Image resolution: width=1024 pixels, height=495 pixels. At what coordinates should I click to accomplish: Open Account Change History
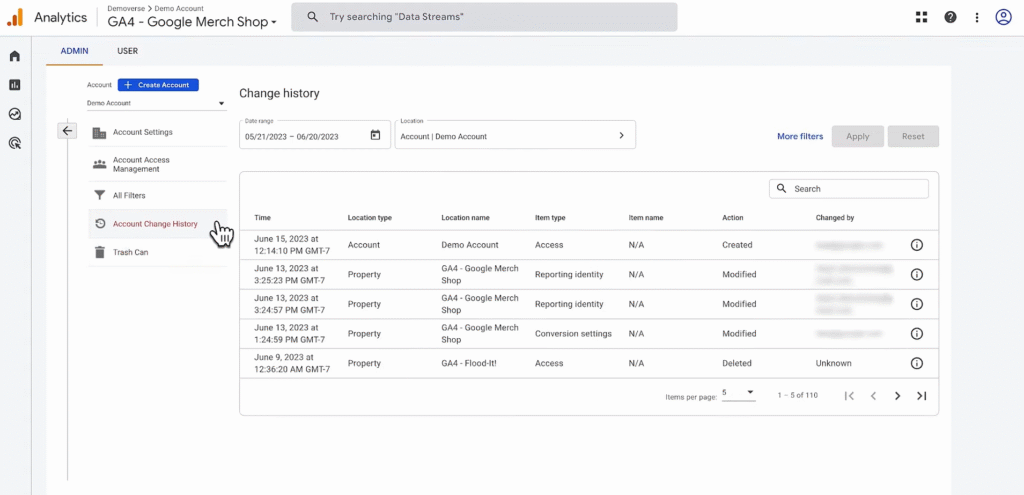click(157, 224)
